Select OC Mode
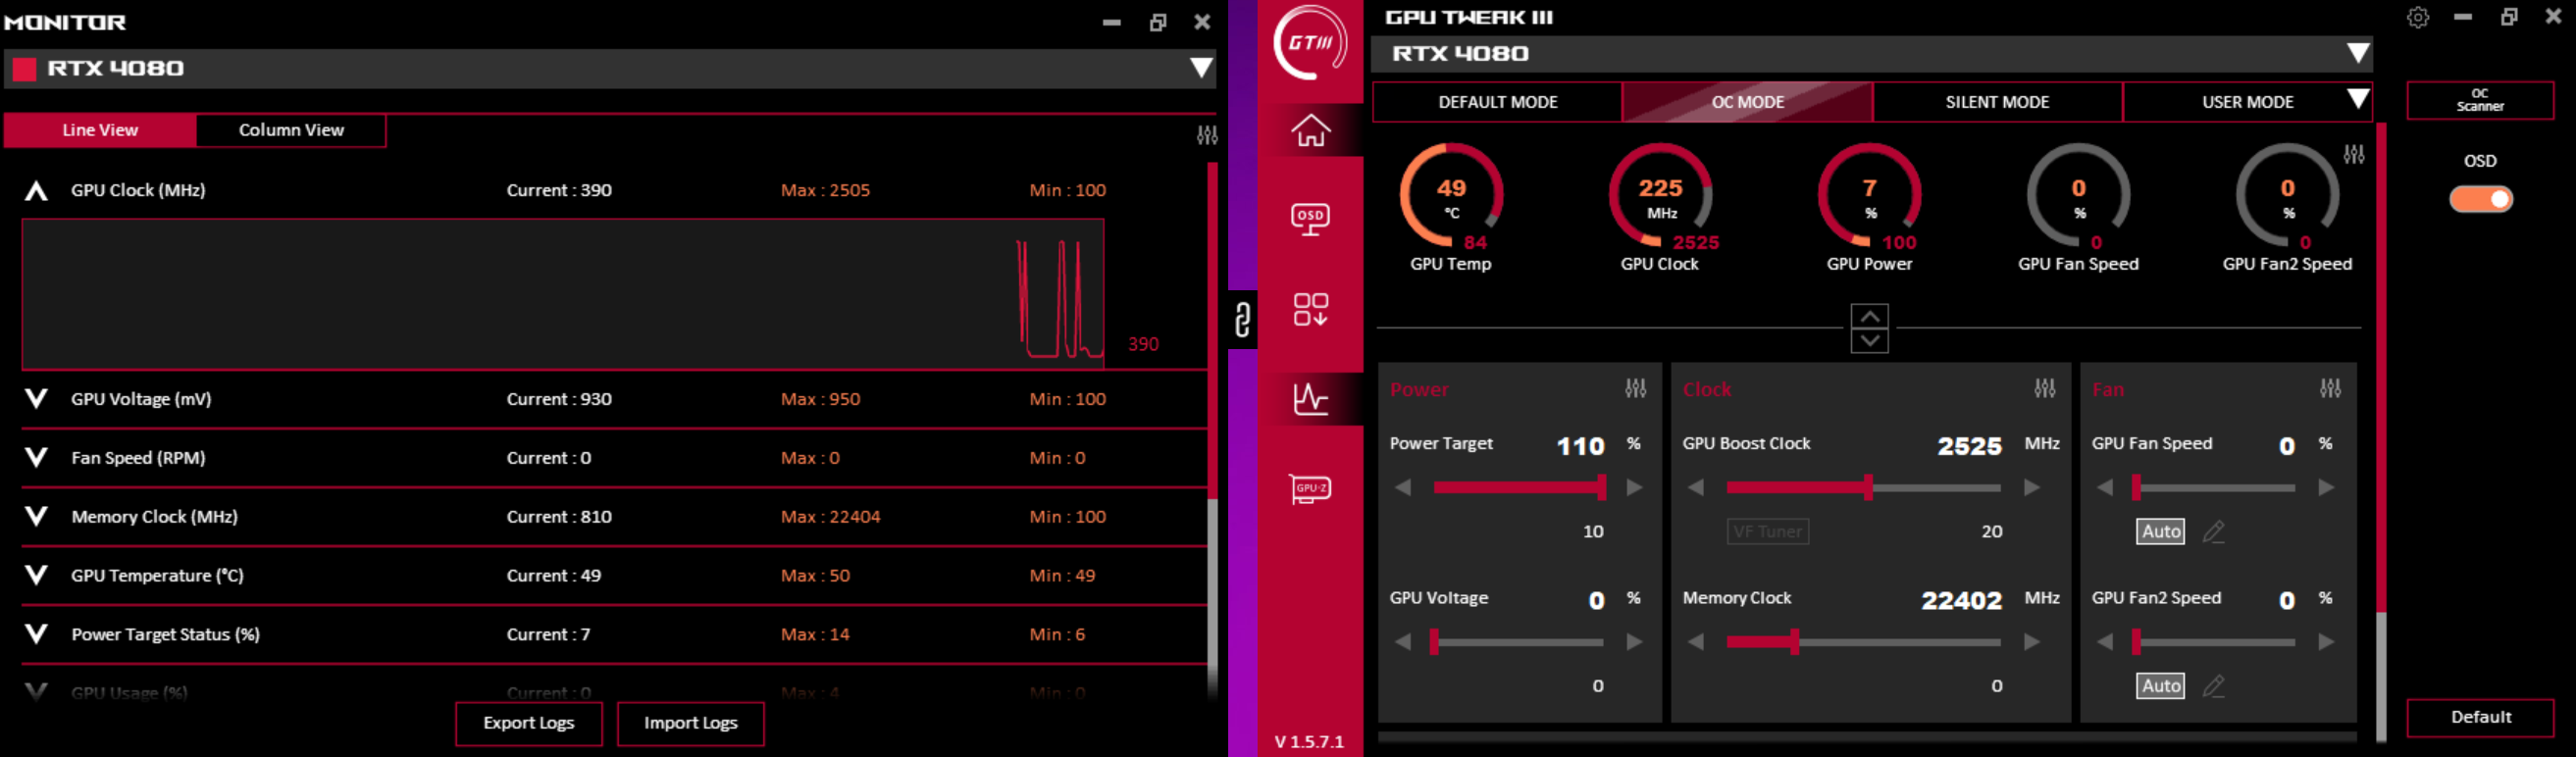 [1747, 102]
